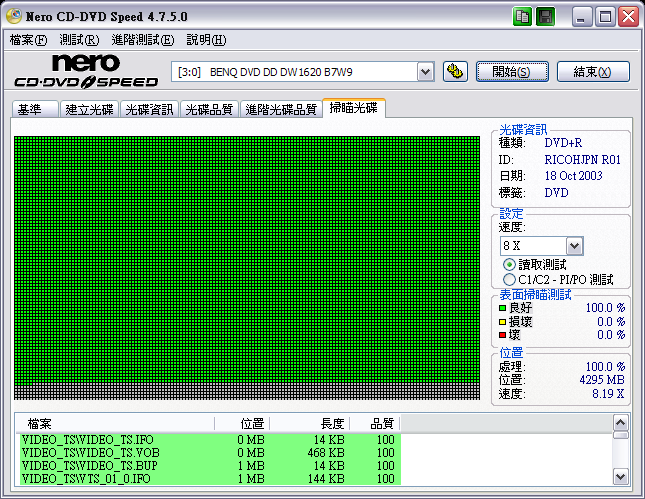Click the 144 KB length cell
The width and height of the screenshot is (645, 499).
click(326, 478)
